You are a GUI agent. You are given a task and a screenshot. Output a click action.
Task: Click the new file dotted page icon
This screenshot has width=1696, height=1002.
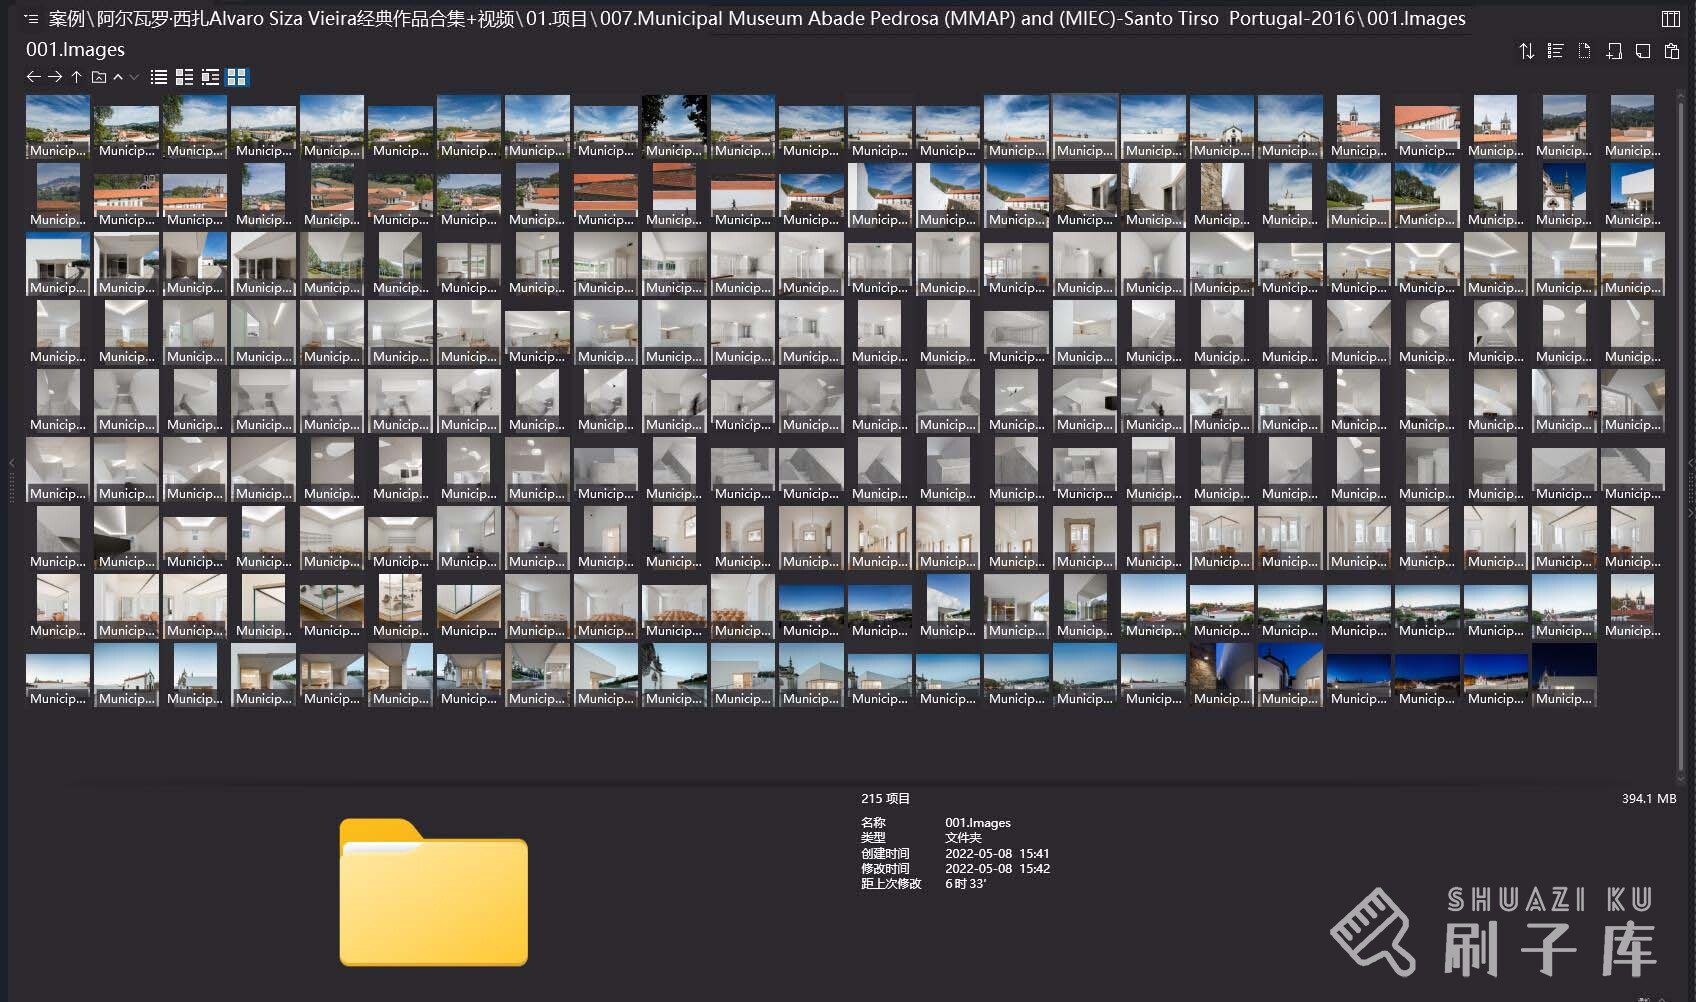(1584, 51)
